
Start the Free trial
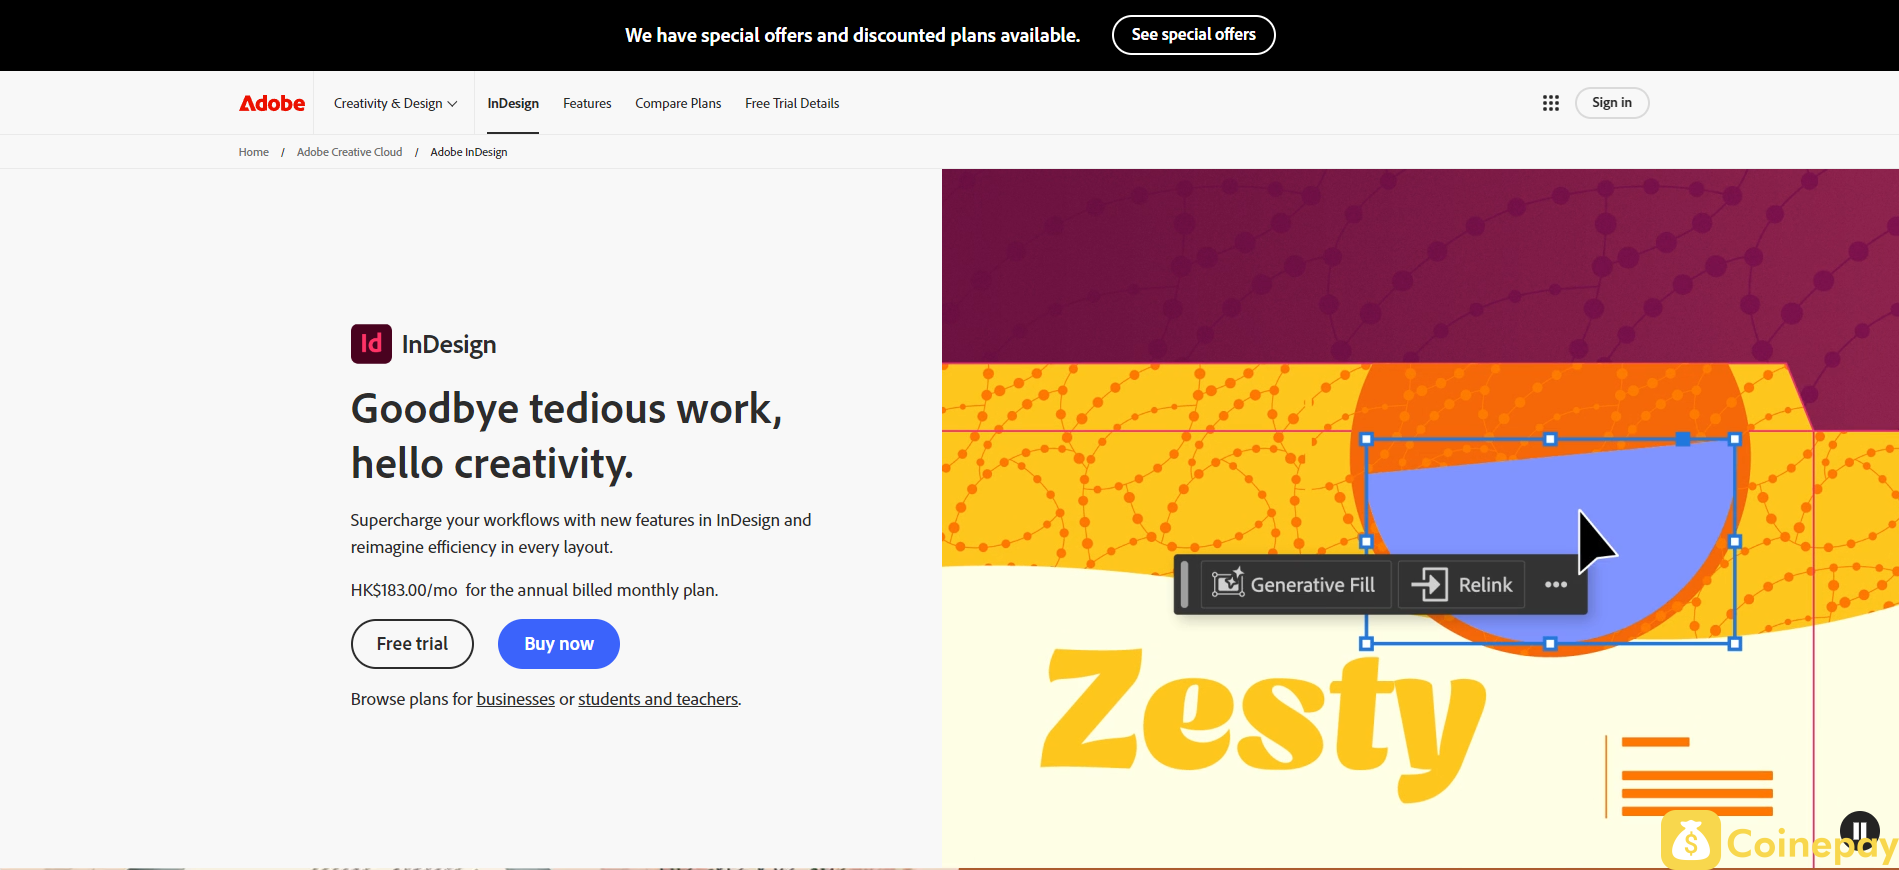coord(412,644)
